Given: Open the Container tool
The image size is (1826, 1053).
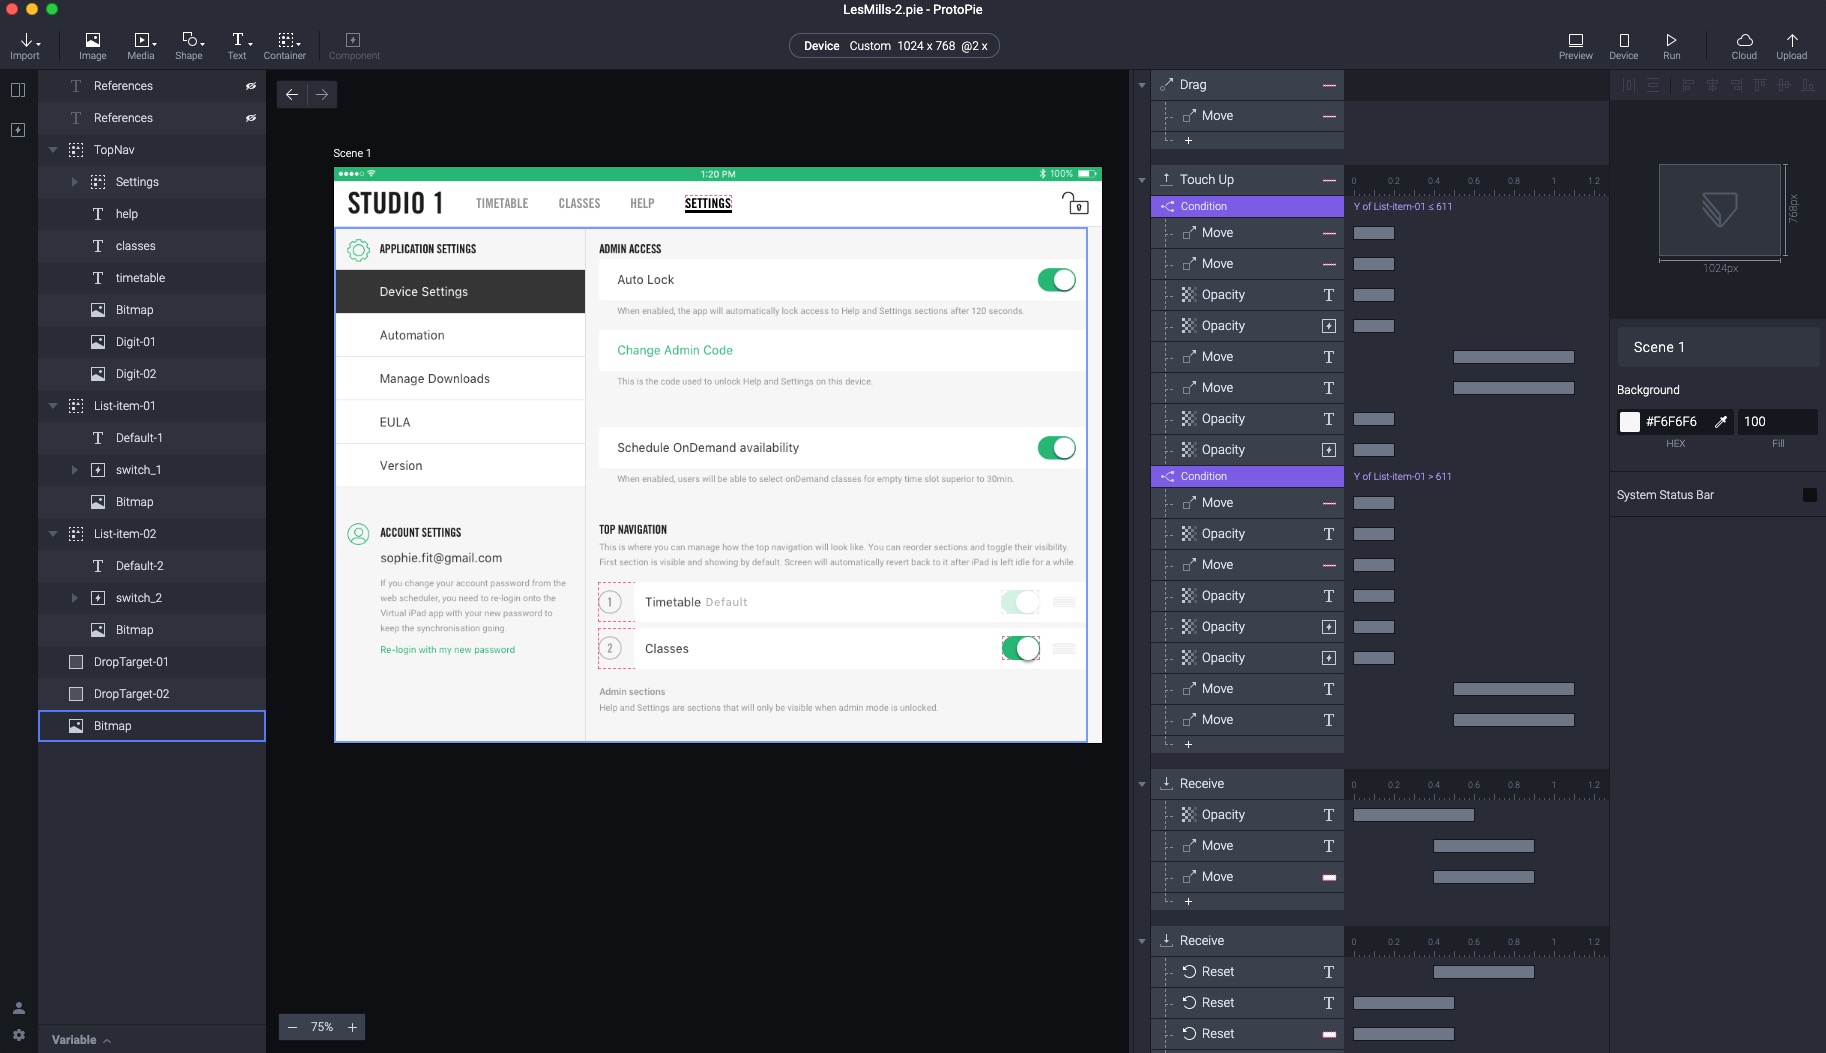Looking at the screenshot, I should tap(285, 46).
